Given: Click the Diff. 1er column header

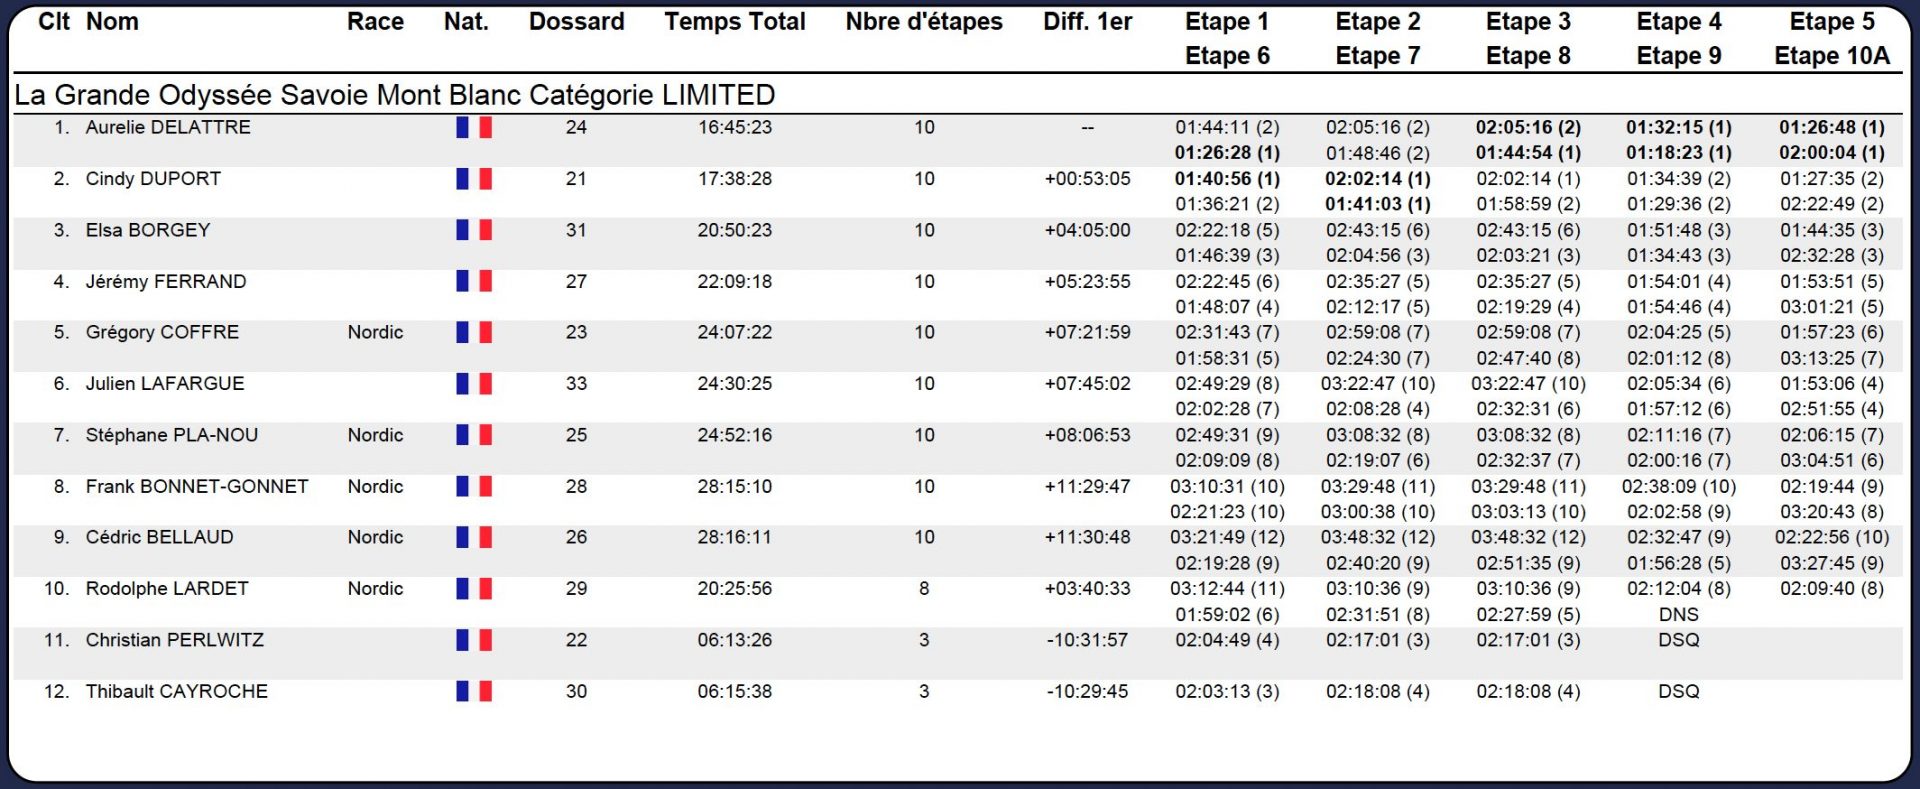Looking at the screenshot, I should [x=1087, y=22].
